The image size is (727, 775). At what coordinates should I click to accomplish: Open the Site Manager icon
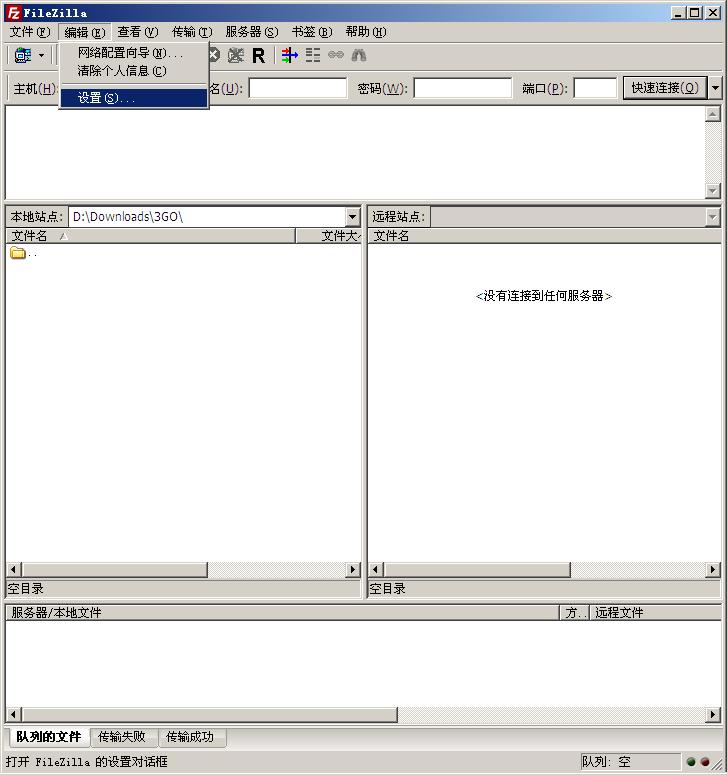23,55
